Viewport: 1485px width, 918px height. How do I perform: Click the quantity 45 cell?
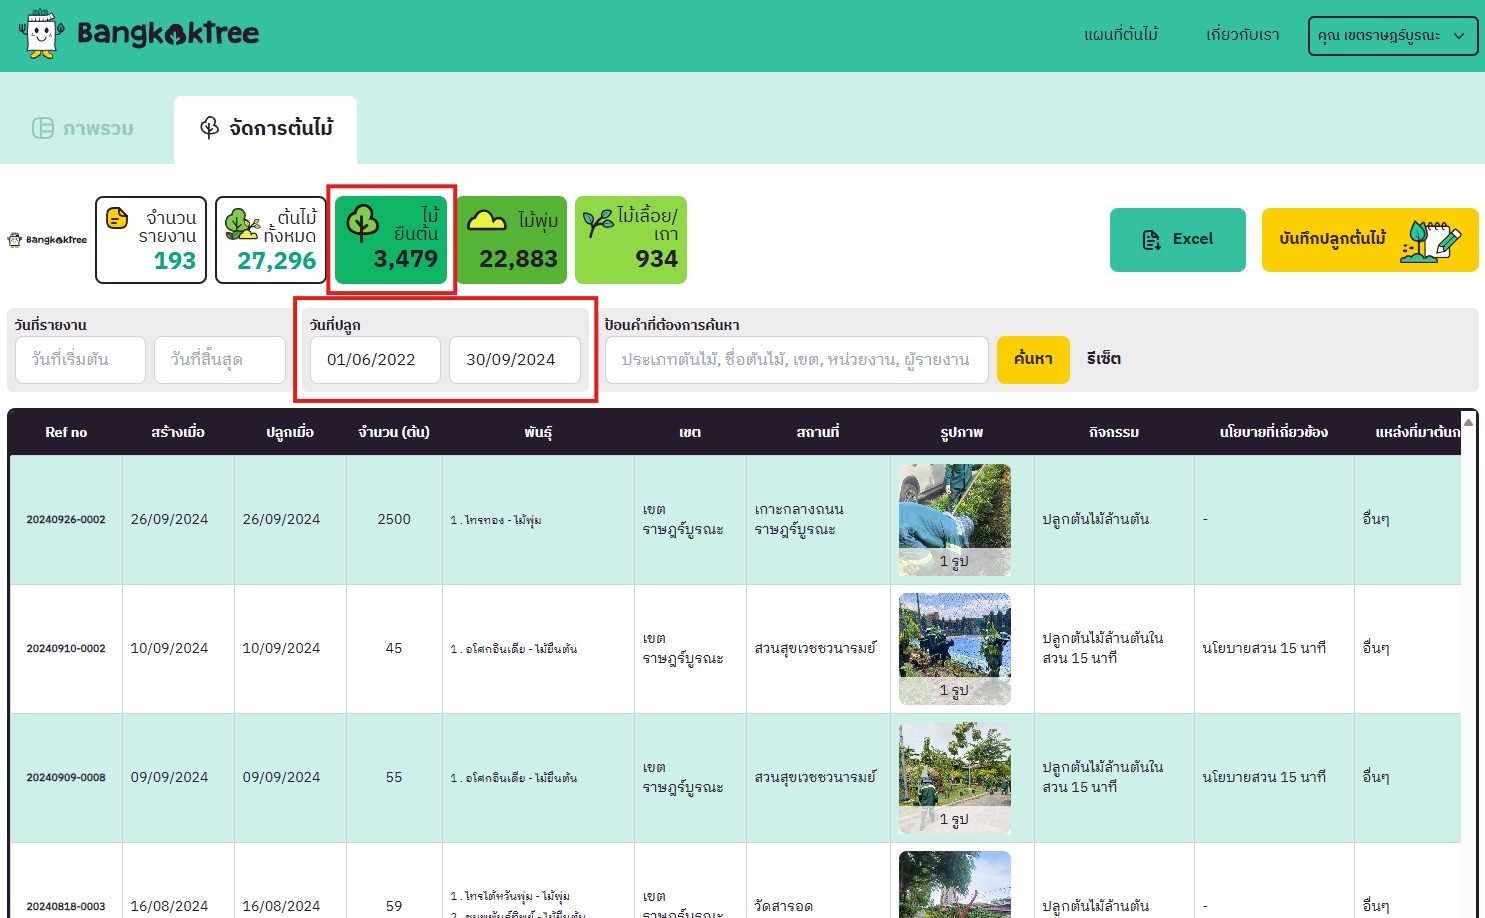394,649
